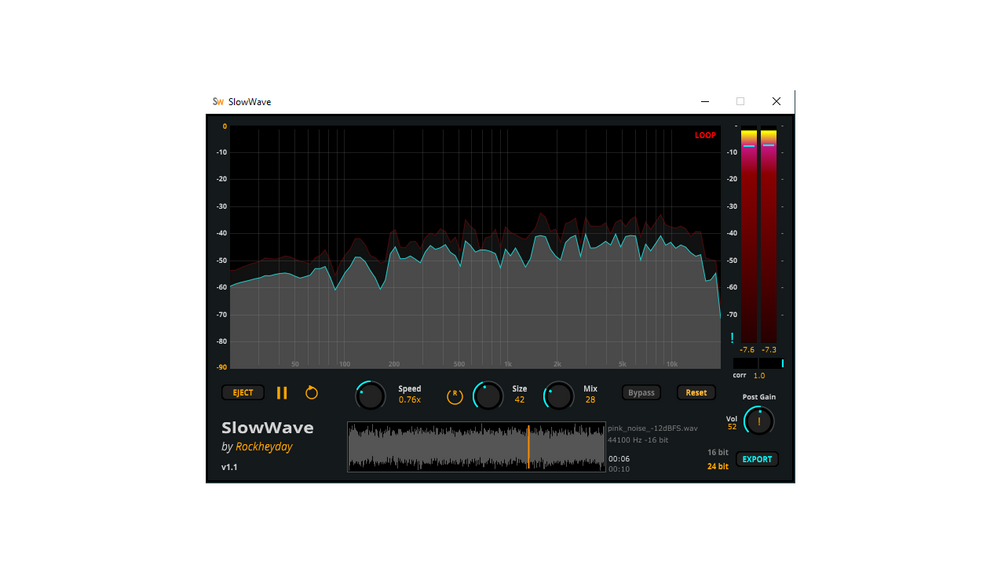This screenshot has width=1005, height=565.
Task: Click the SlowWave logo text
Action: pos(267,427)
